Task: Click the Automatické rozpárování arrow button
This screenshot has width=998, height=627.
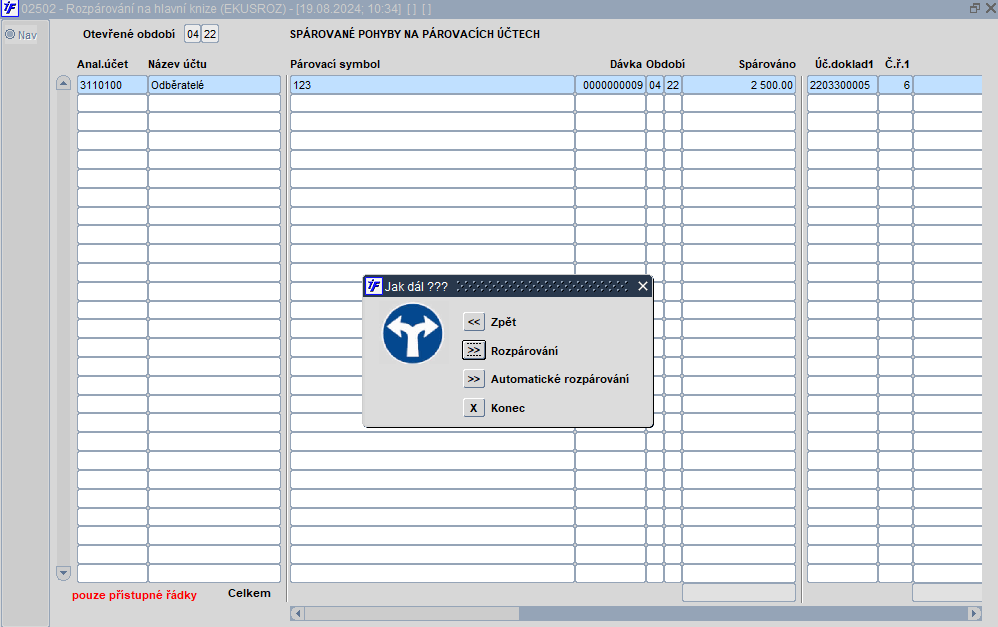Action: point(474,379)
